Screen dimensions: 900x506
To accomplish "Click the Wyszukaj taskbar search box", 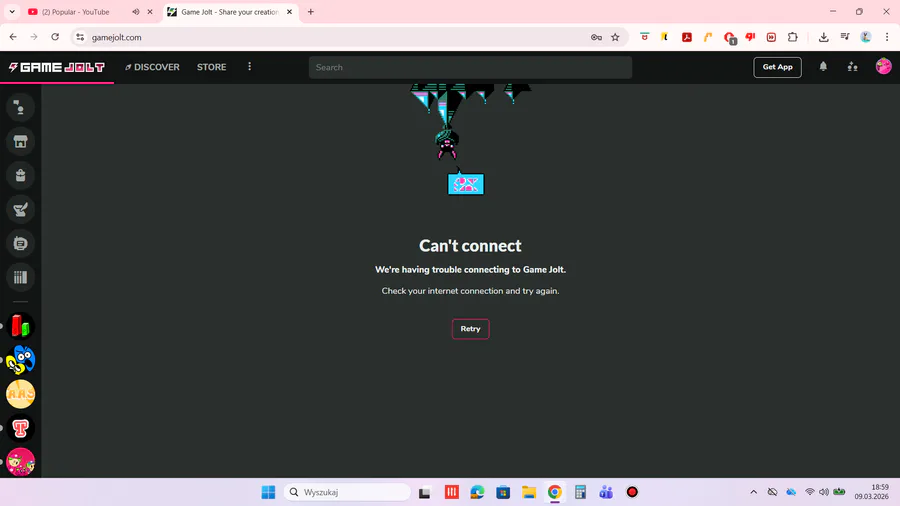I will (x=347, y=492).
